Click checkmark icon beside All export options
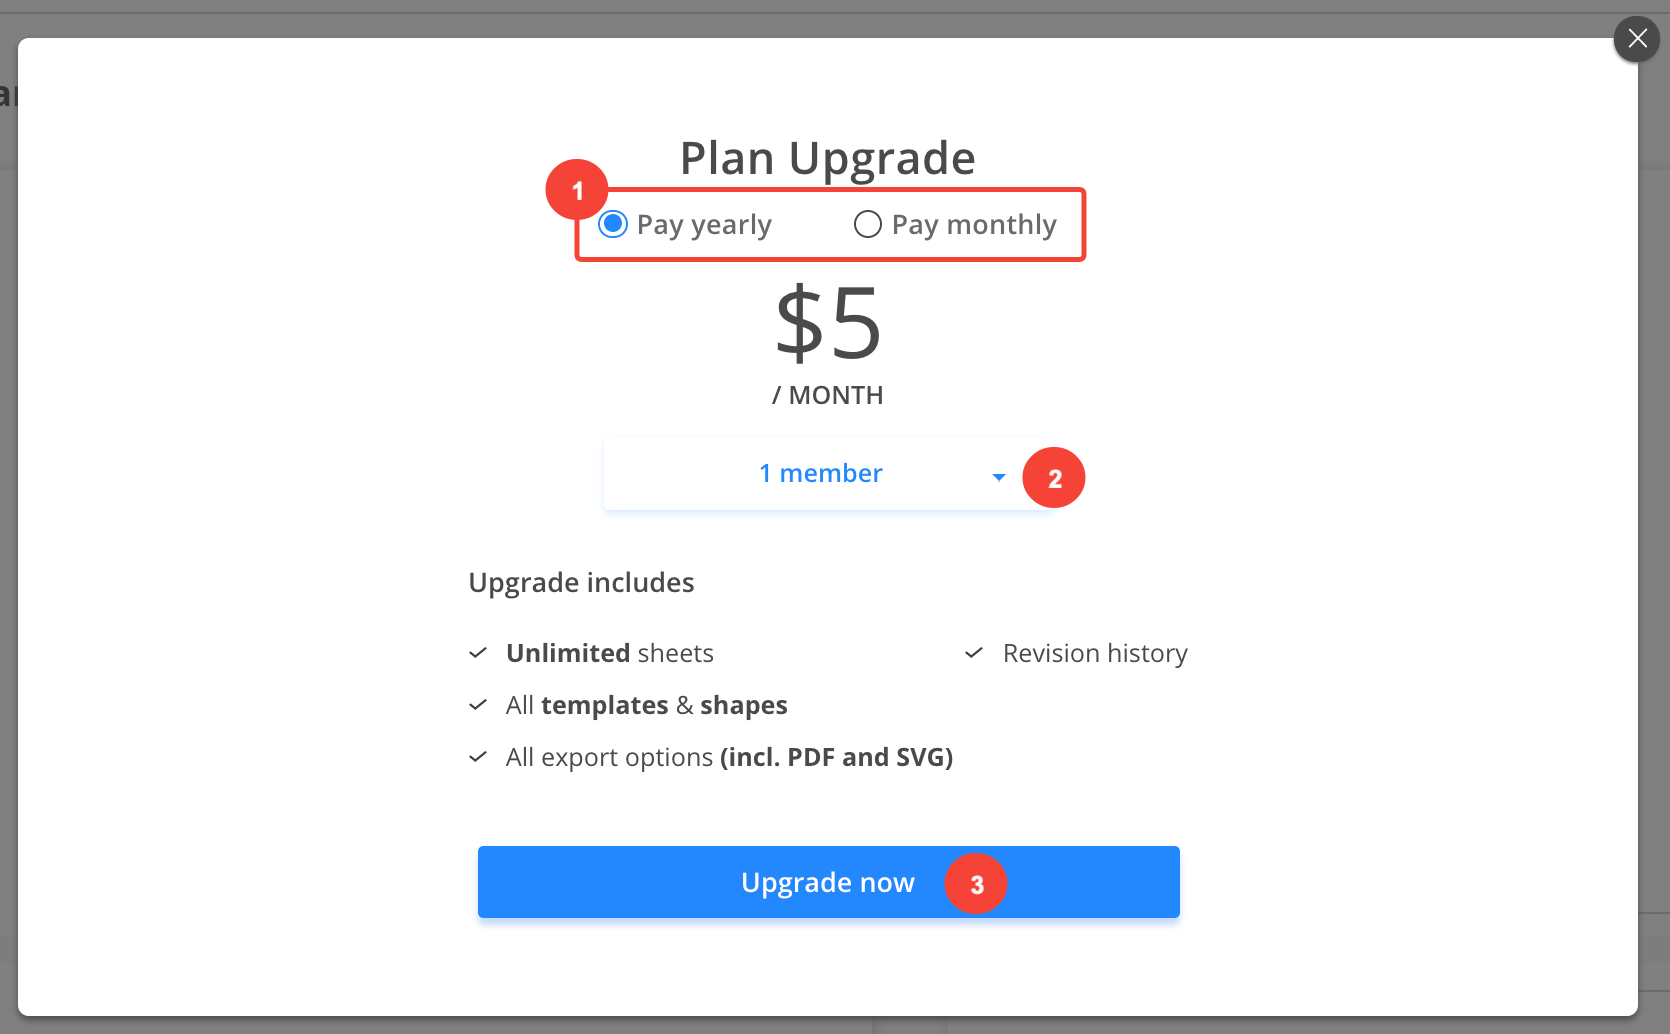 pyautogui.click(x=478, y=757)
